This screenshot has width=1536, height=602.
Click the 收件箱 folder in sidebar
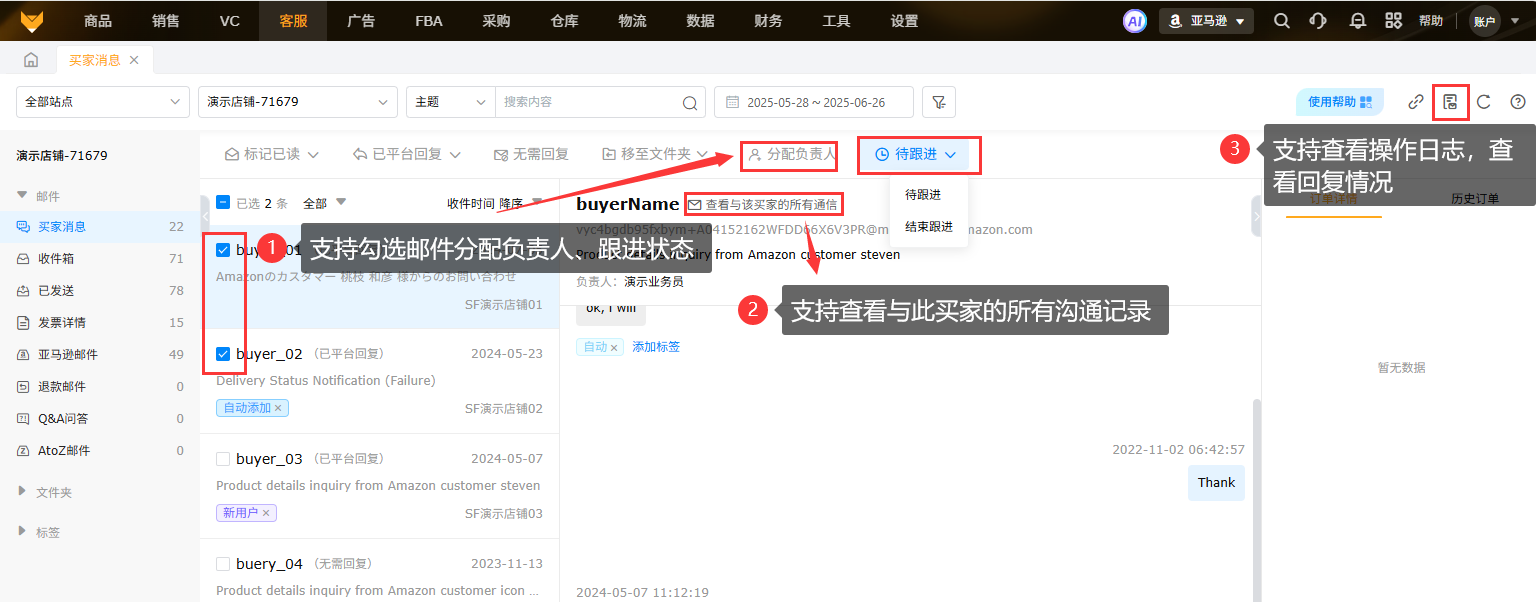click(x=100, y=259)
